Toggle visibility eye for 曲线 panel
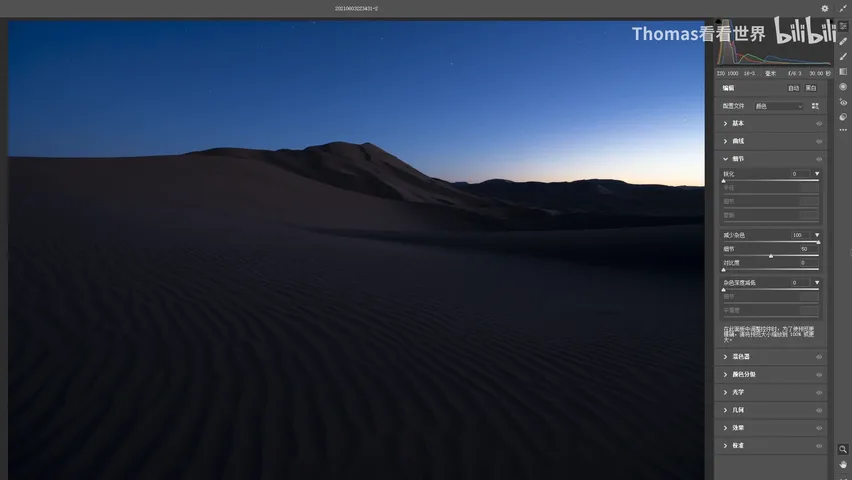The height and width of the screenshot is (480, 852). click(819, 141)
